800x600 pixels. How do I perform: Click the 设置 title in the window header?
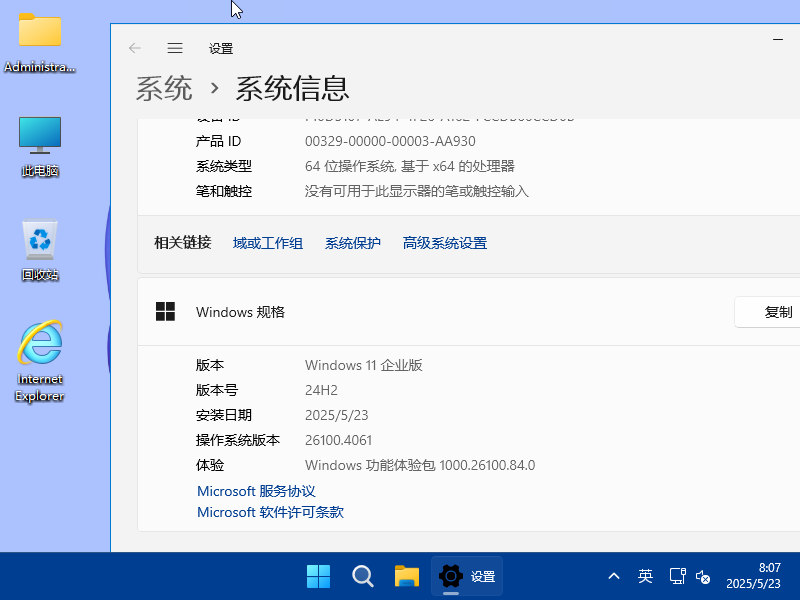221,48
